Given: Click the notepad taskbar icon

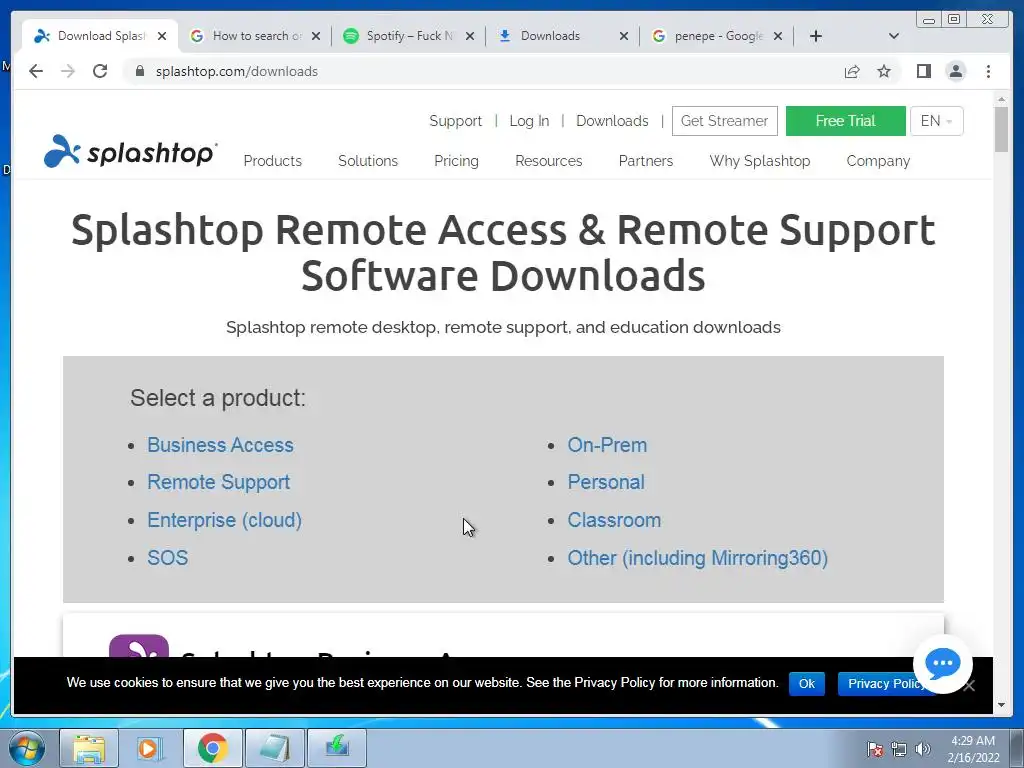Looking at the screenshot, I should click(x=274, y=748).
